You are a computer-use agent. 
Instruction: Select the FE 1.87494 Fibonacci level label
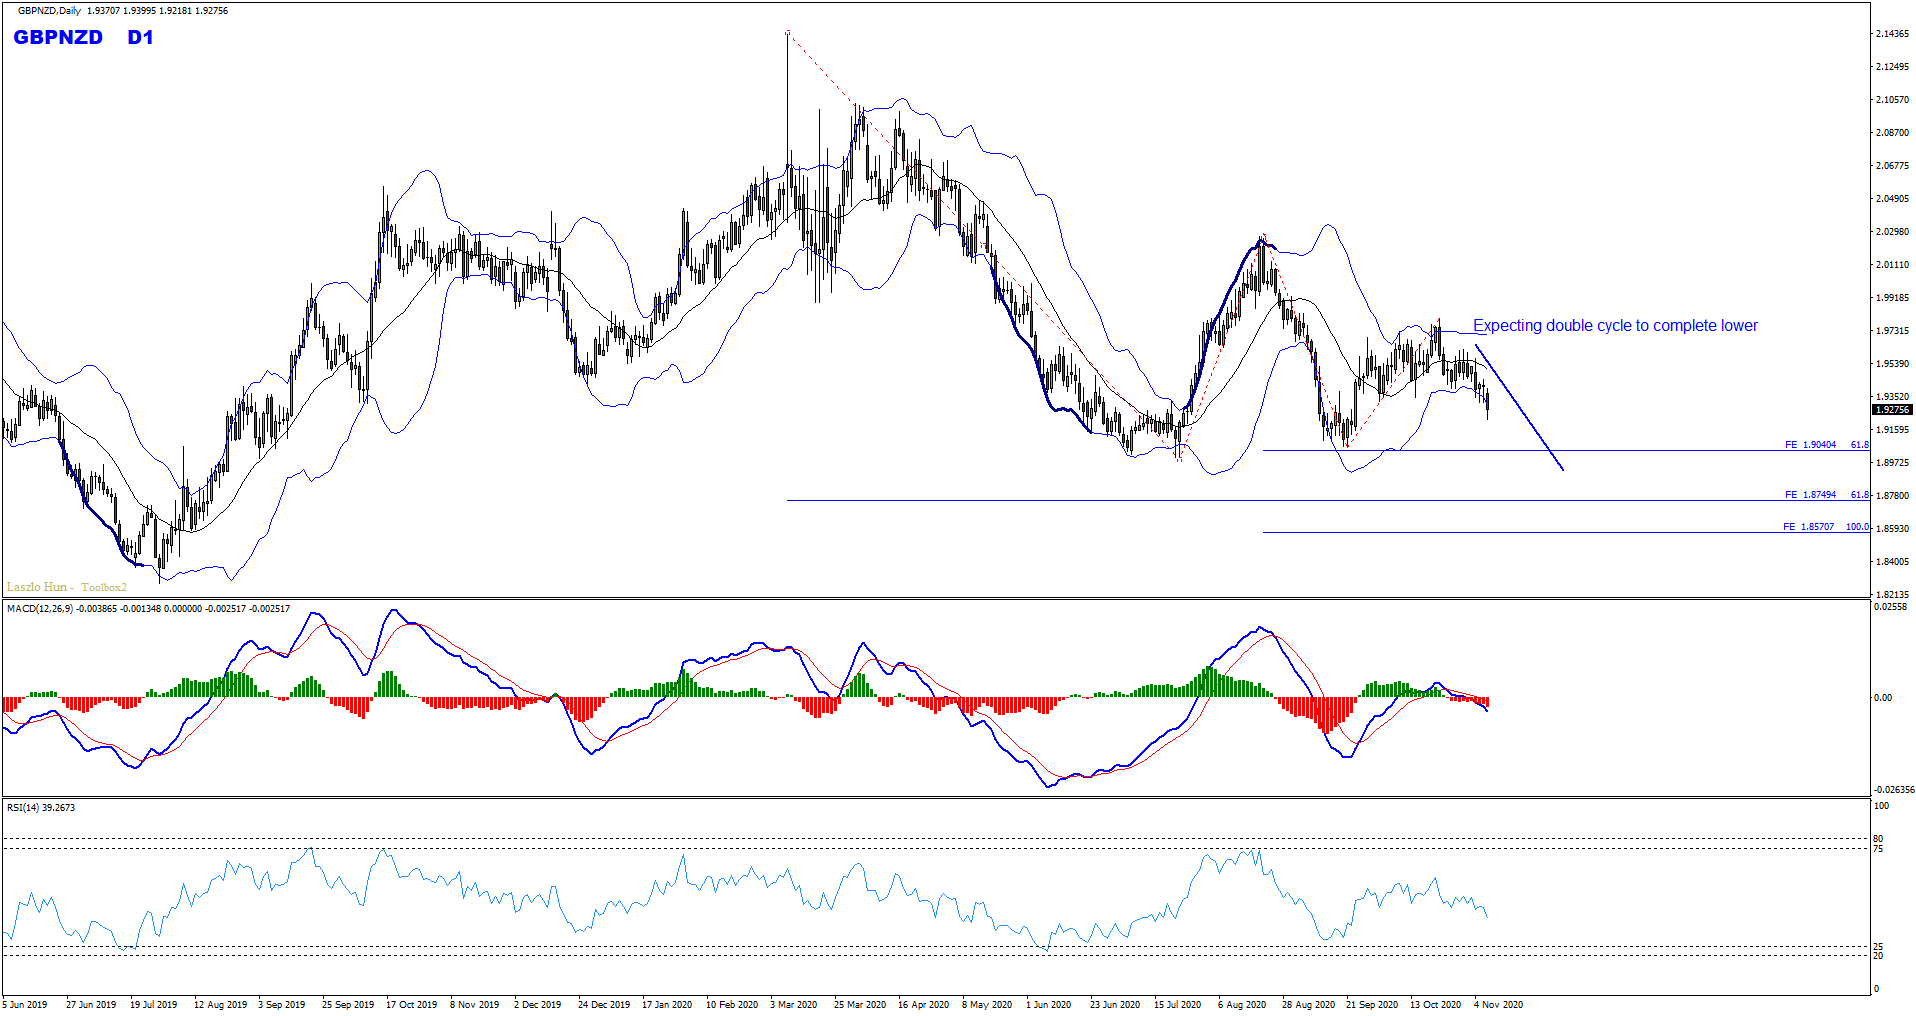1827,495
